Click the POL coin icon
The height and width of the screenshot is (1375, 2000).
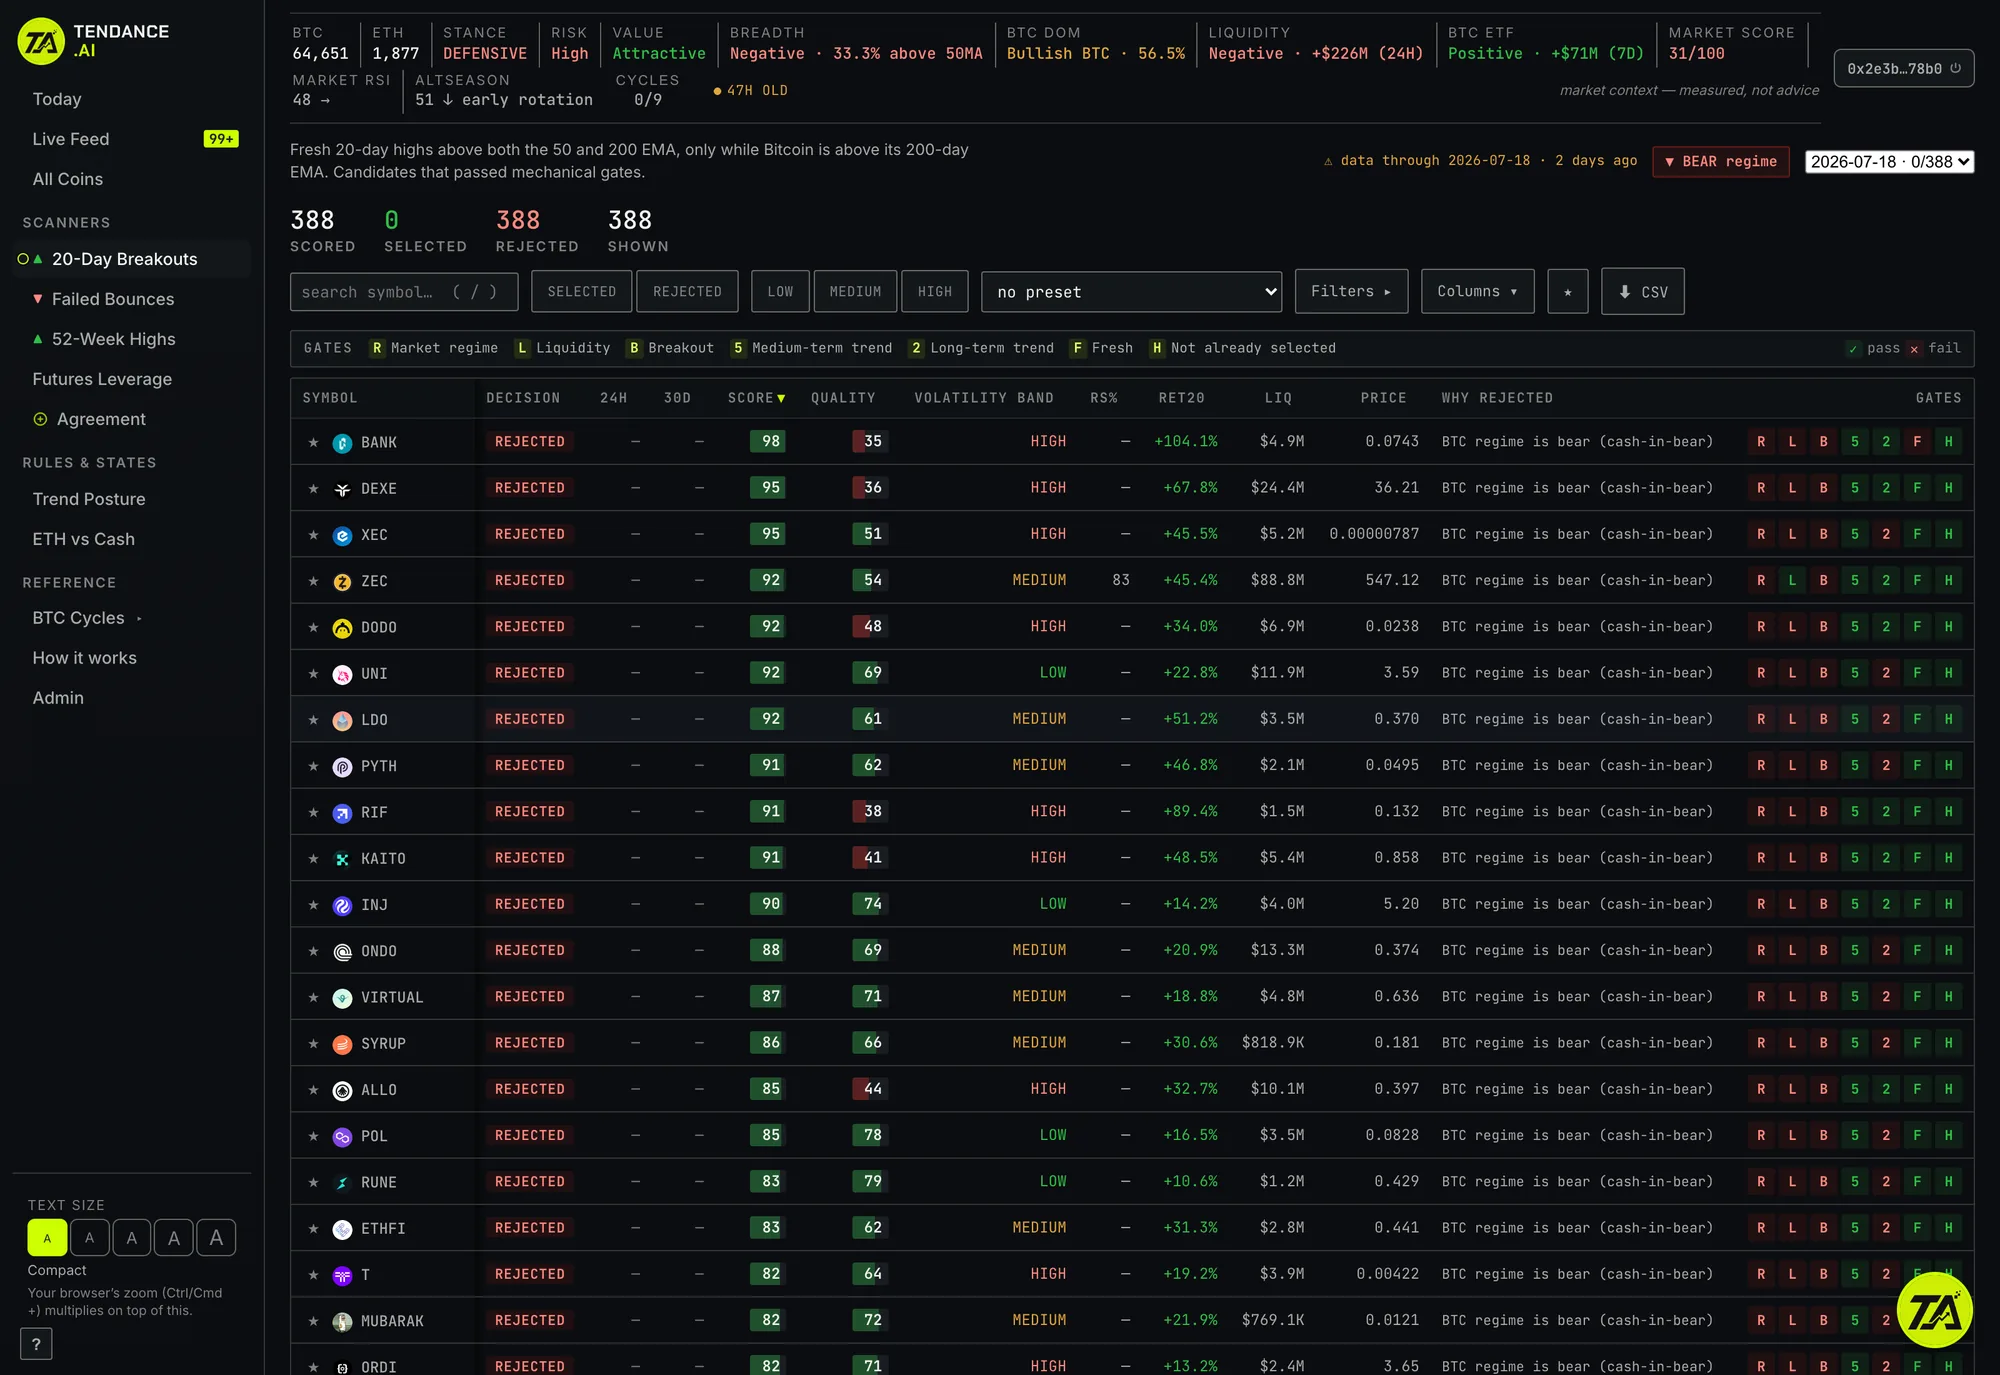click(x=342, y=1137)
